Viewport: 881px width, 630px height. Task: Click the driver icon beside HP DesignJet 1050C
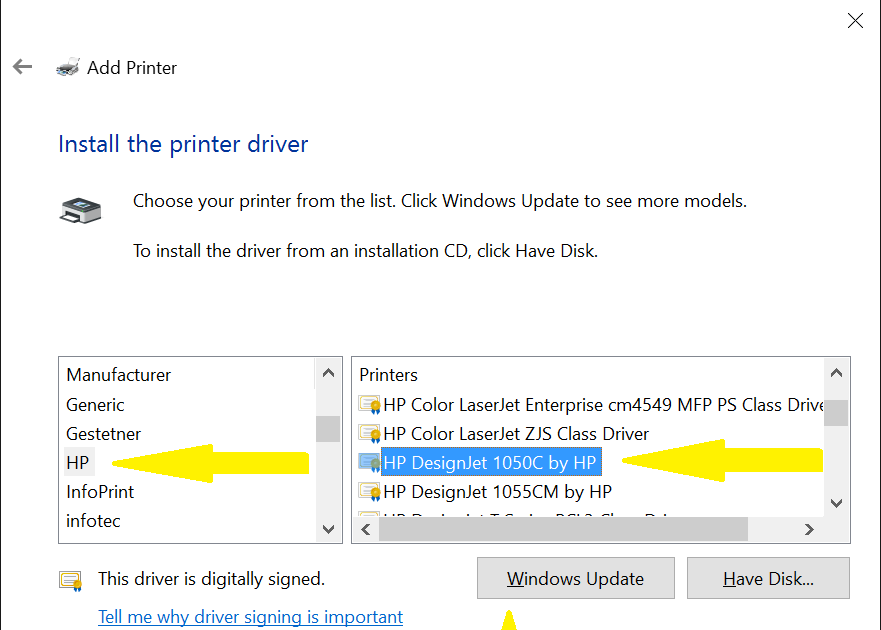369,463
